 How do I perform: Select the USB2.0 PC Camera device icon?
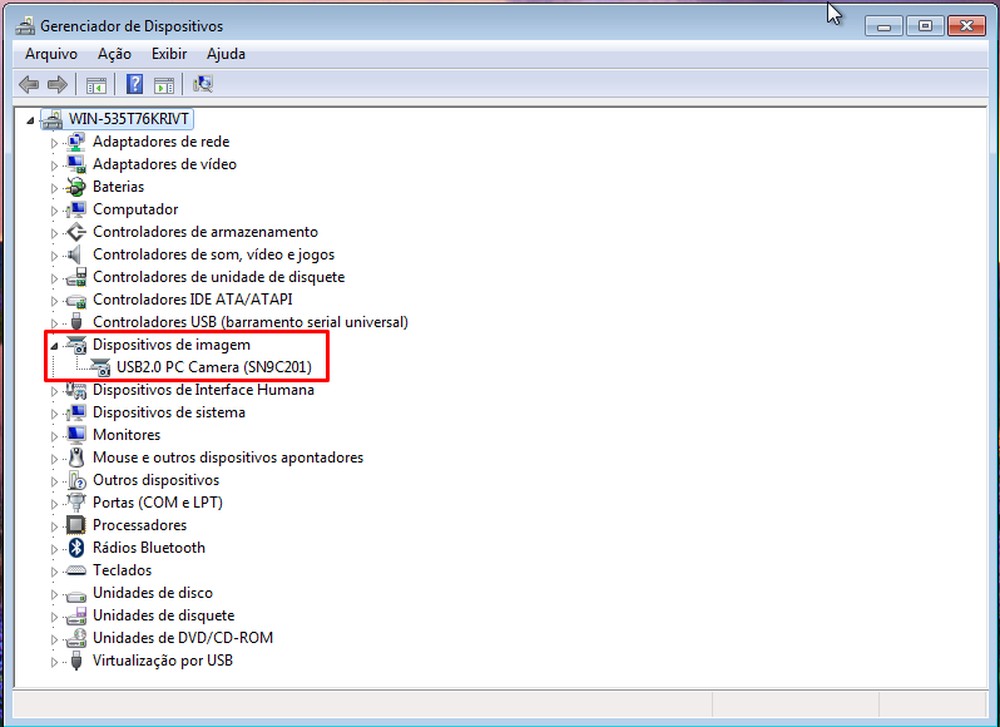[x=100, y=367]
